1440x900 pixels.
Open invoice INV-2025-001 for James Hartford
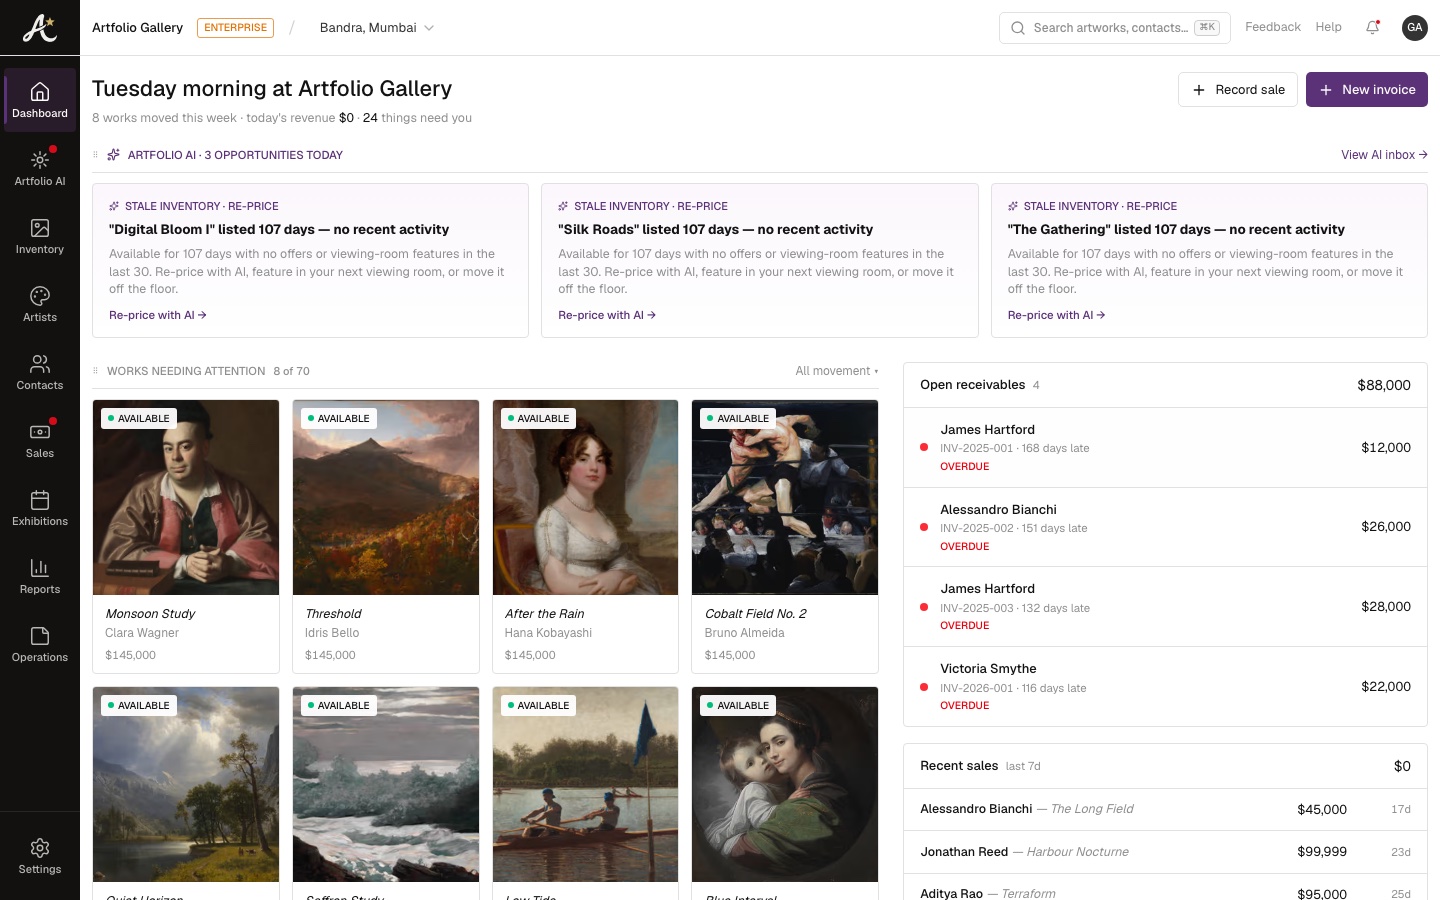click(x=1165, y=448)
